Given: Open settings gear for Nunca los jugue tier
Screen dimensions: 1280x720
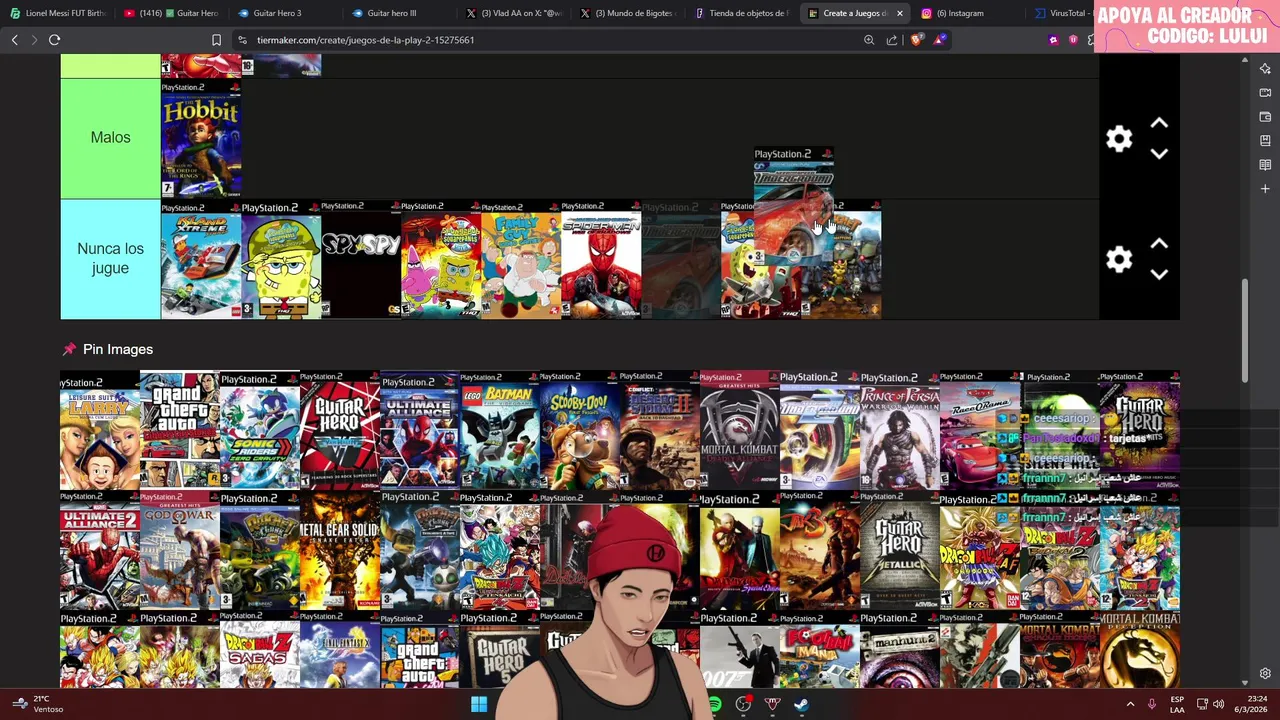Looking at the screenshot, I should click(1119, 260).
